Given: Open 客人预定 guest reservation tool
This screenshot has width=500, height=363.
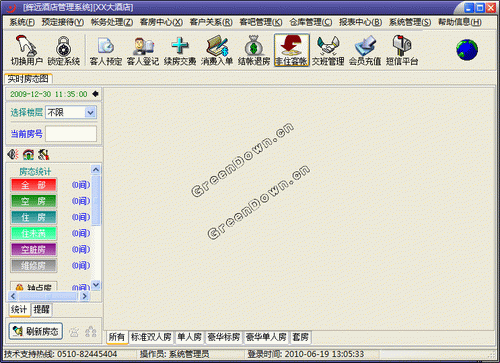Looking at the screenshot, I should point(106,50).
